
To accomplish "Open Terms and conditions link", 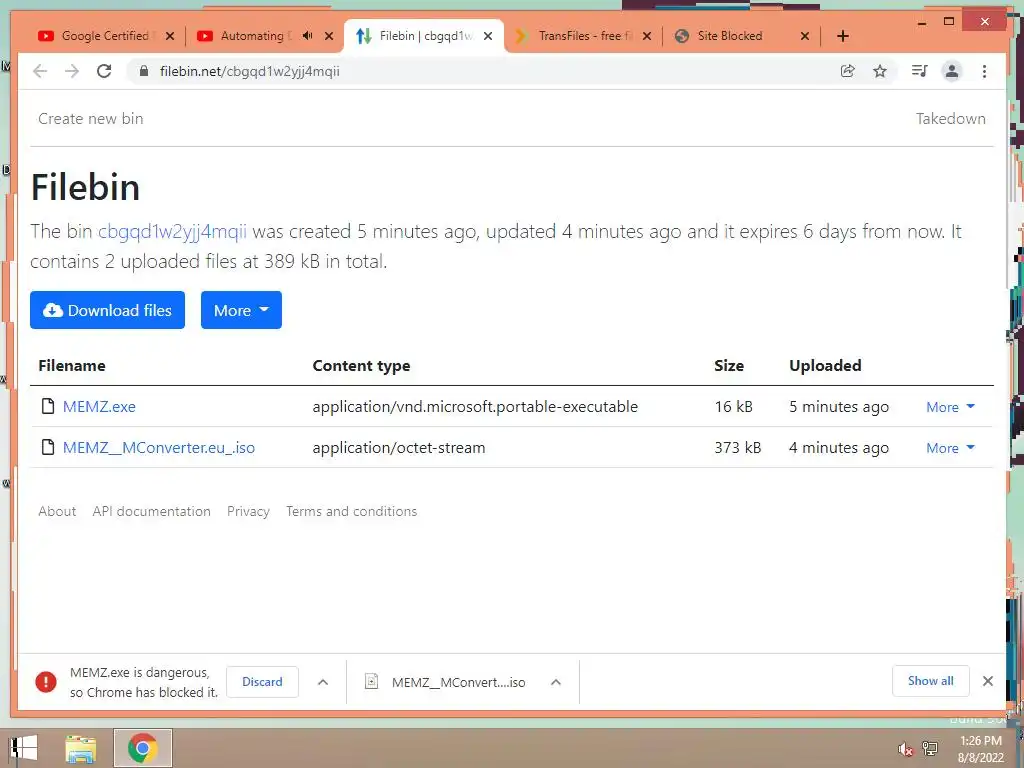I will click(x=351, y=511).
